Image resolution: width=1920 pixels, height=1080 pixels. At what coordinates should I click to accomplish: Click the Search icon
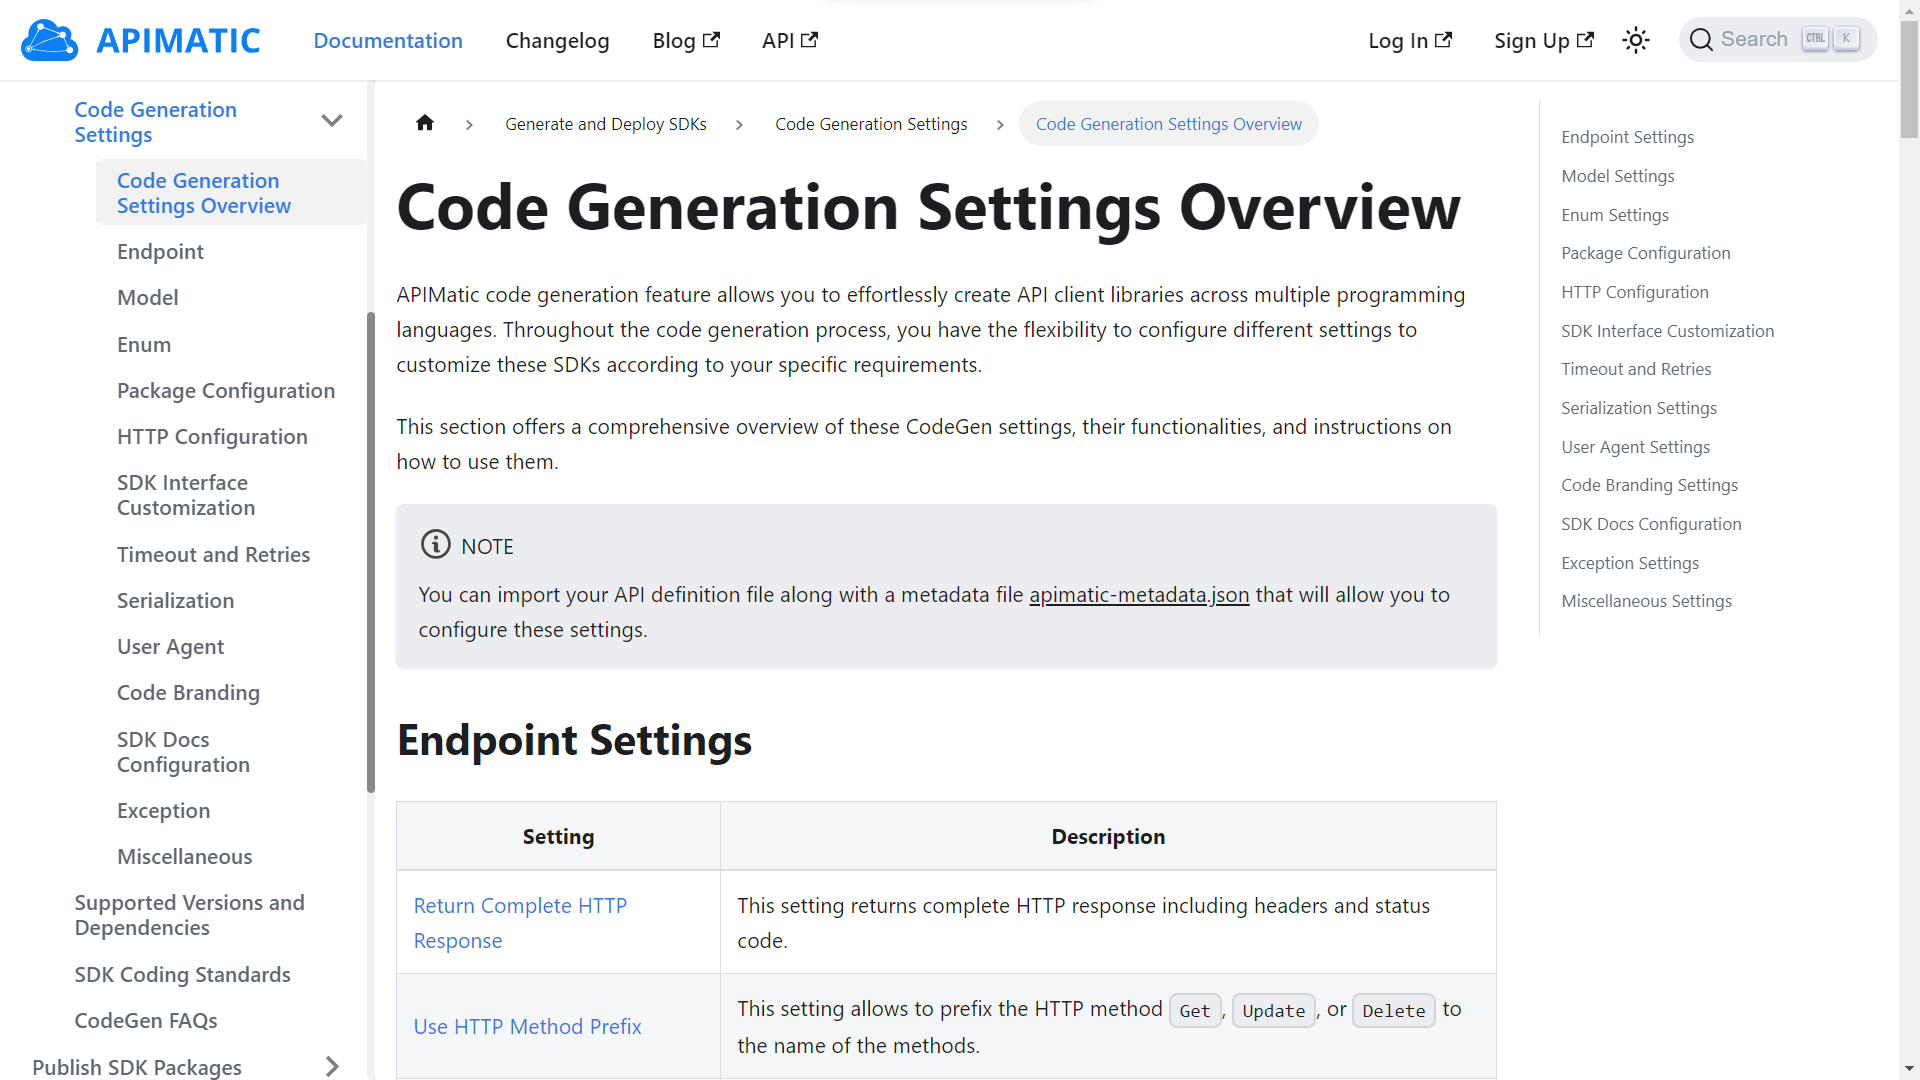1702,40
